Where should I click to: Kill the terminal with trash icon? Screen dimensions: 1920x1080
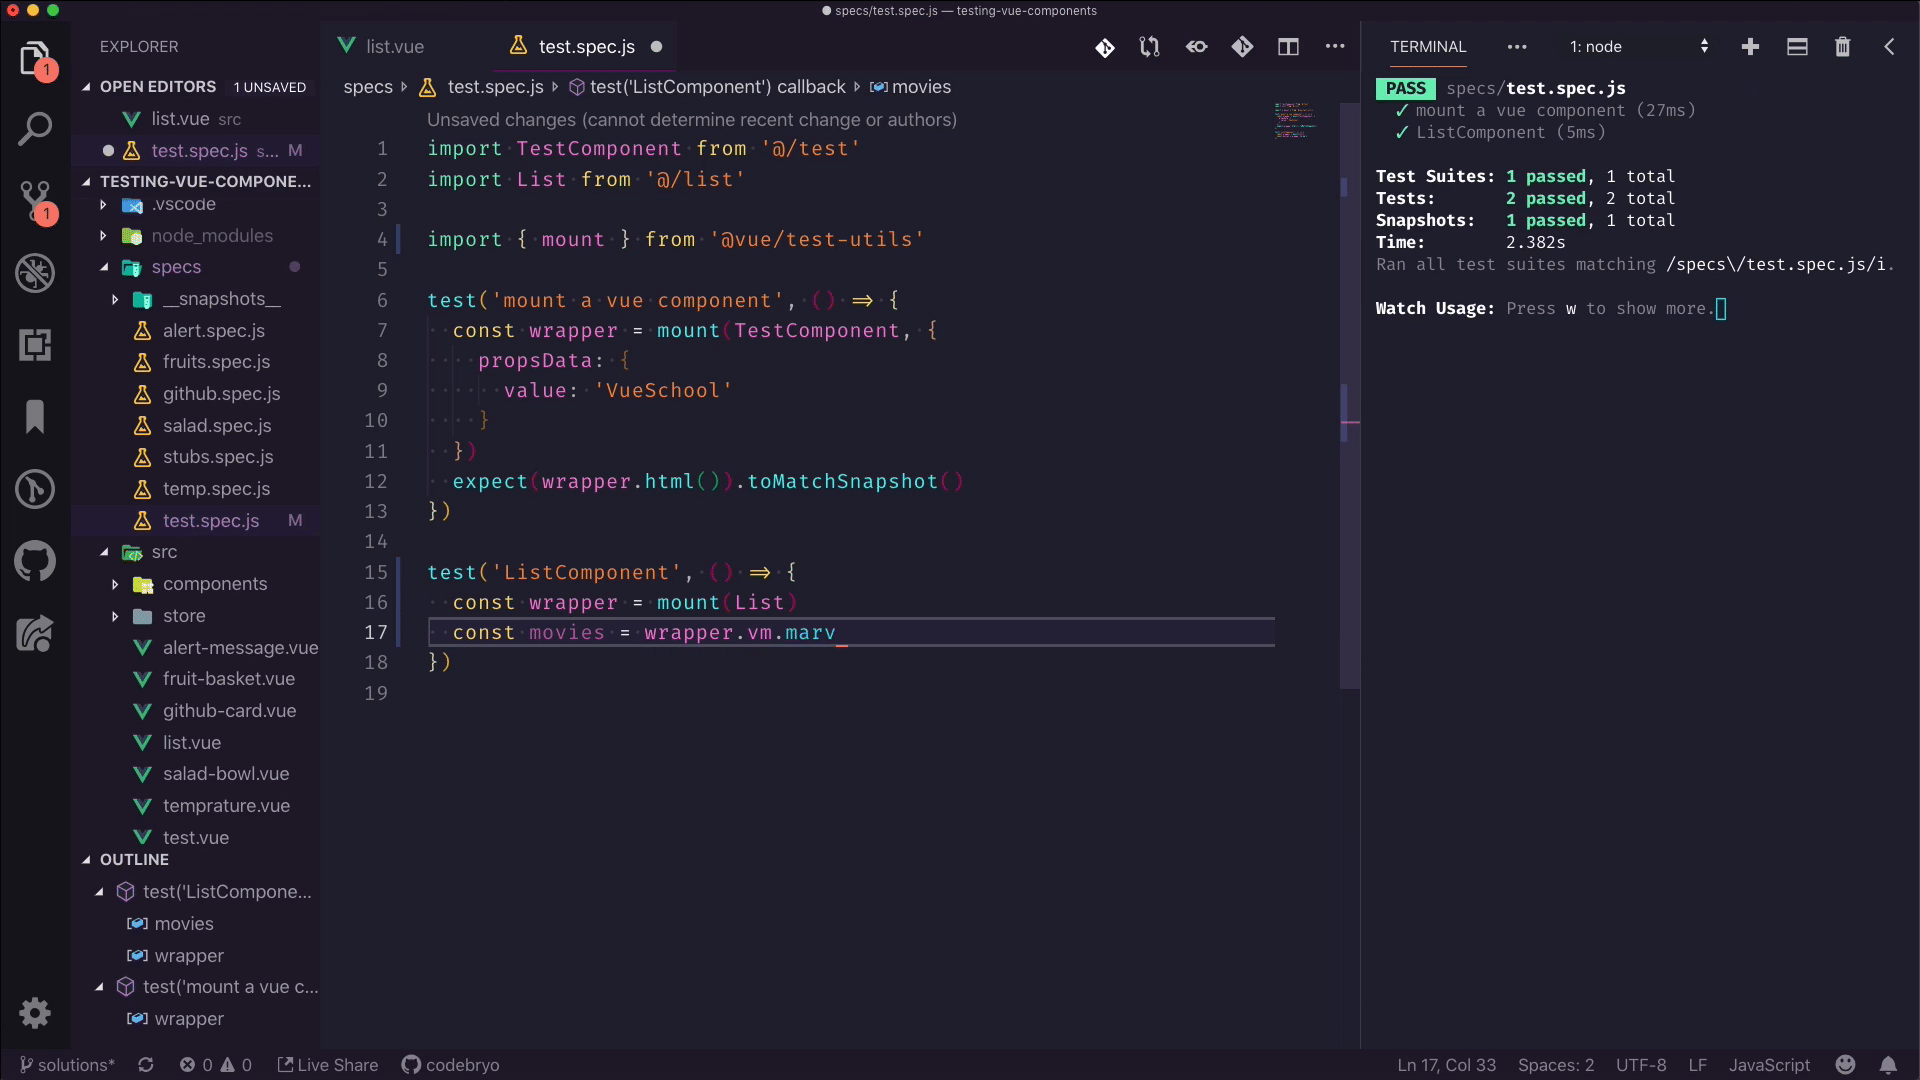(x=1843, y=47)
